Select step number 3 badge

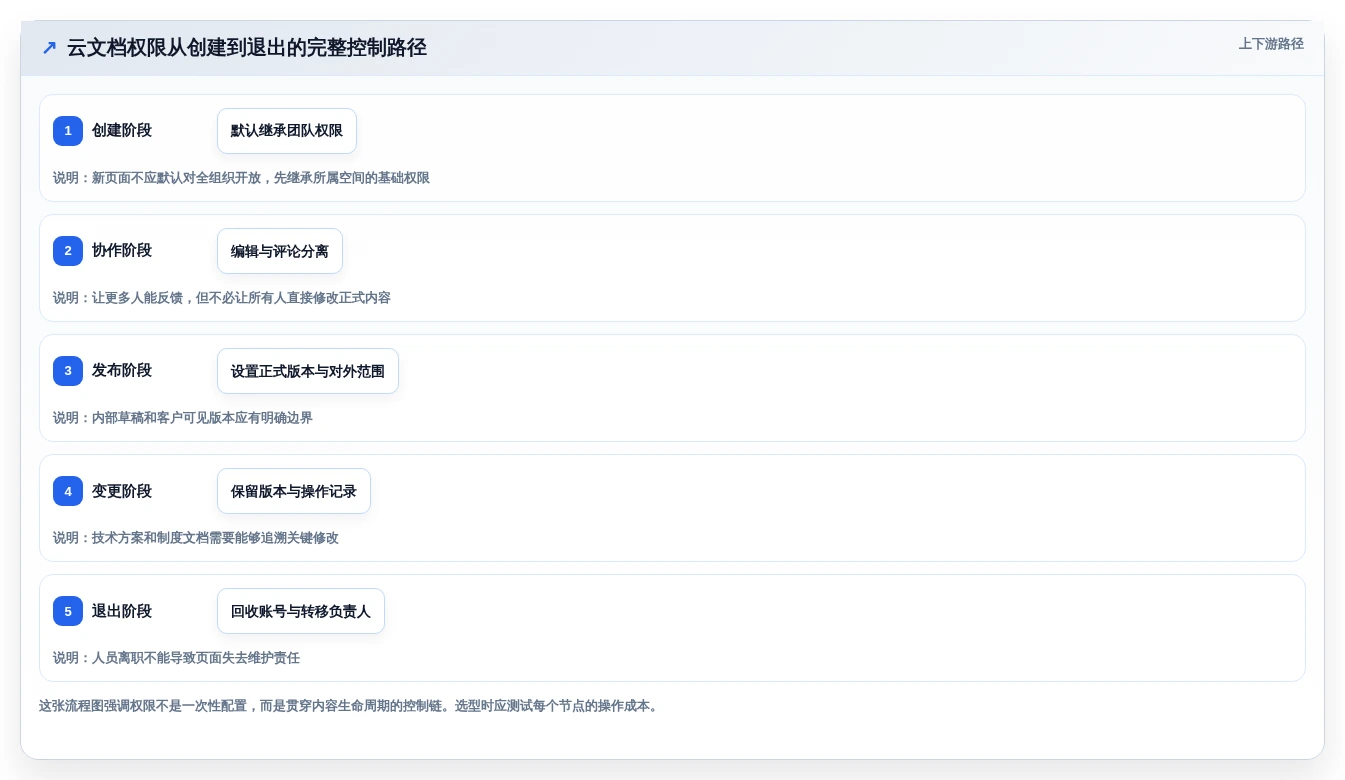click(68, 371)
